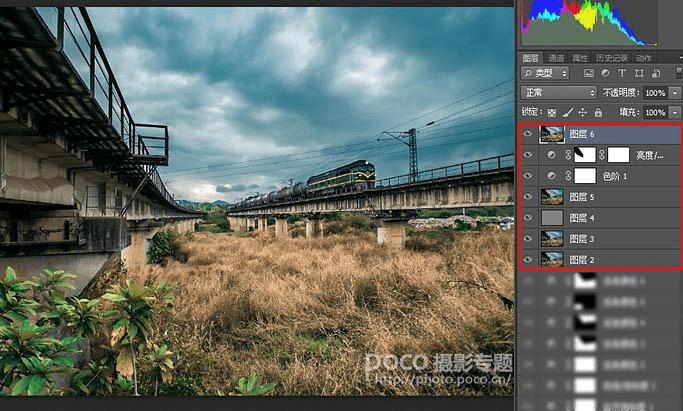
Task: Open the 类型 layer filter dropdown
Action: 545,73
